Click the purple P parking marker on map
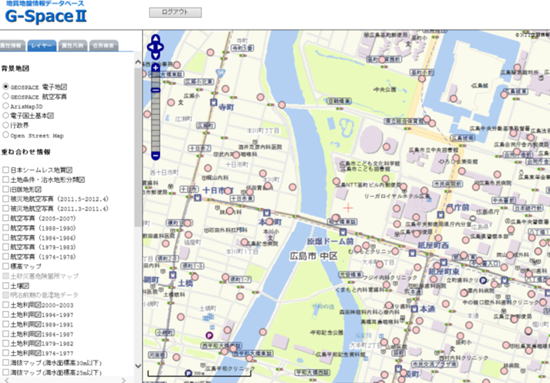 (x=209, y=335)
